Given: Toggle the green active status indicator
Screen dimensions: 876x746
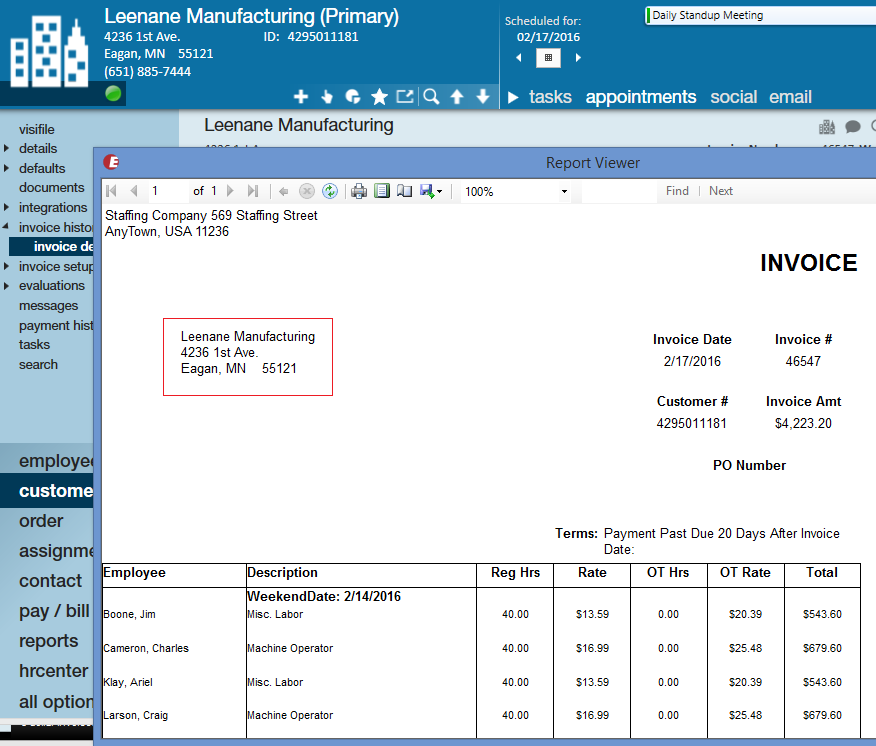Looking at the screenshot, I should click(x=113, y=94).
